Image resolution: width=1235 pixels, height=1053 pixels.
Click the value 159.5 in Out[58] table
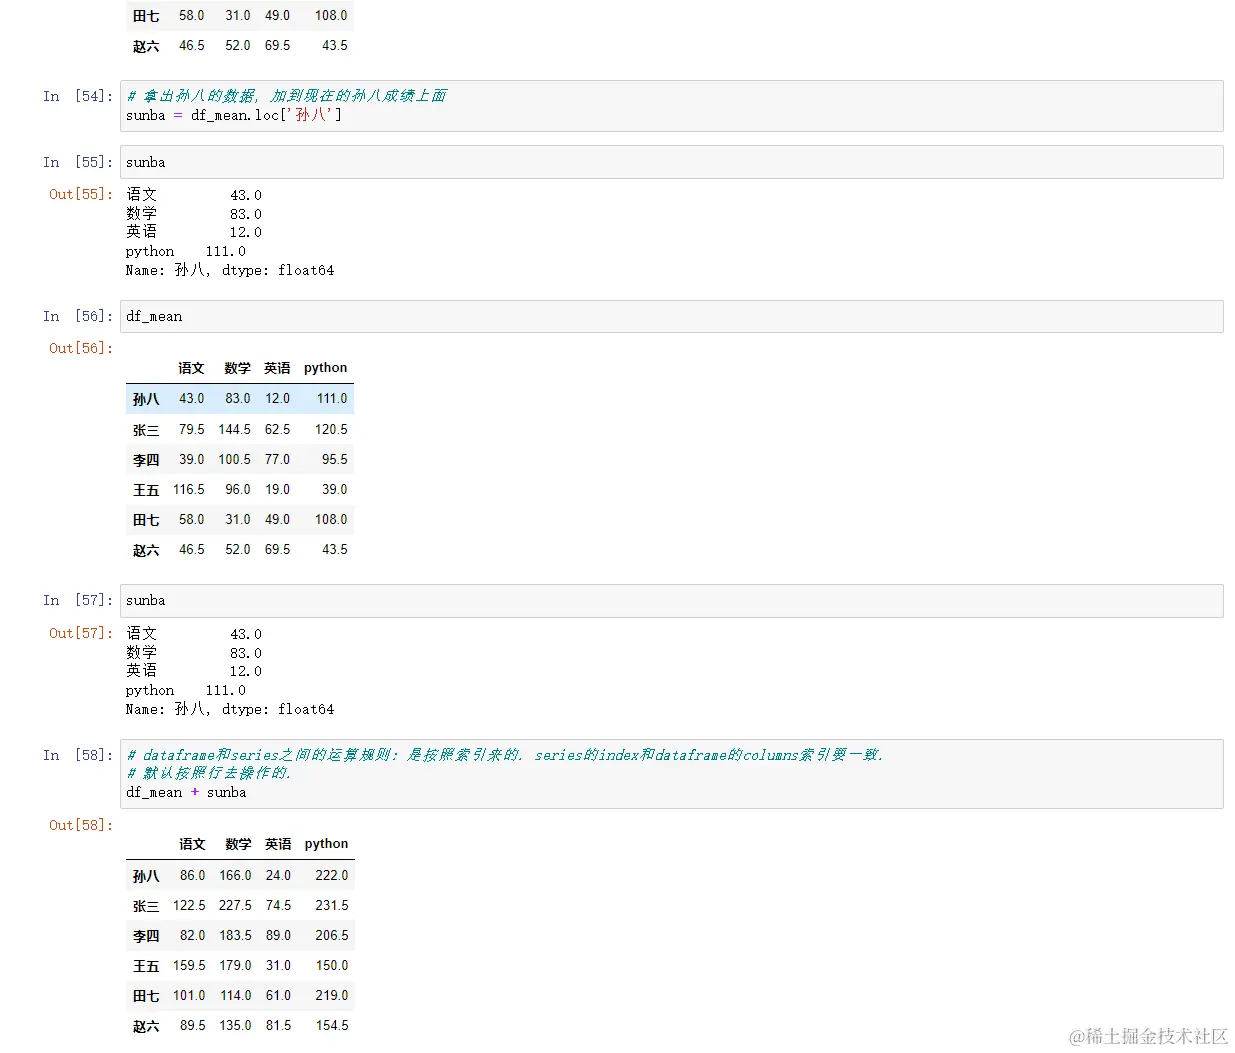point(189,965)
